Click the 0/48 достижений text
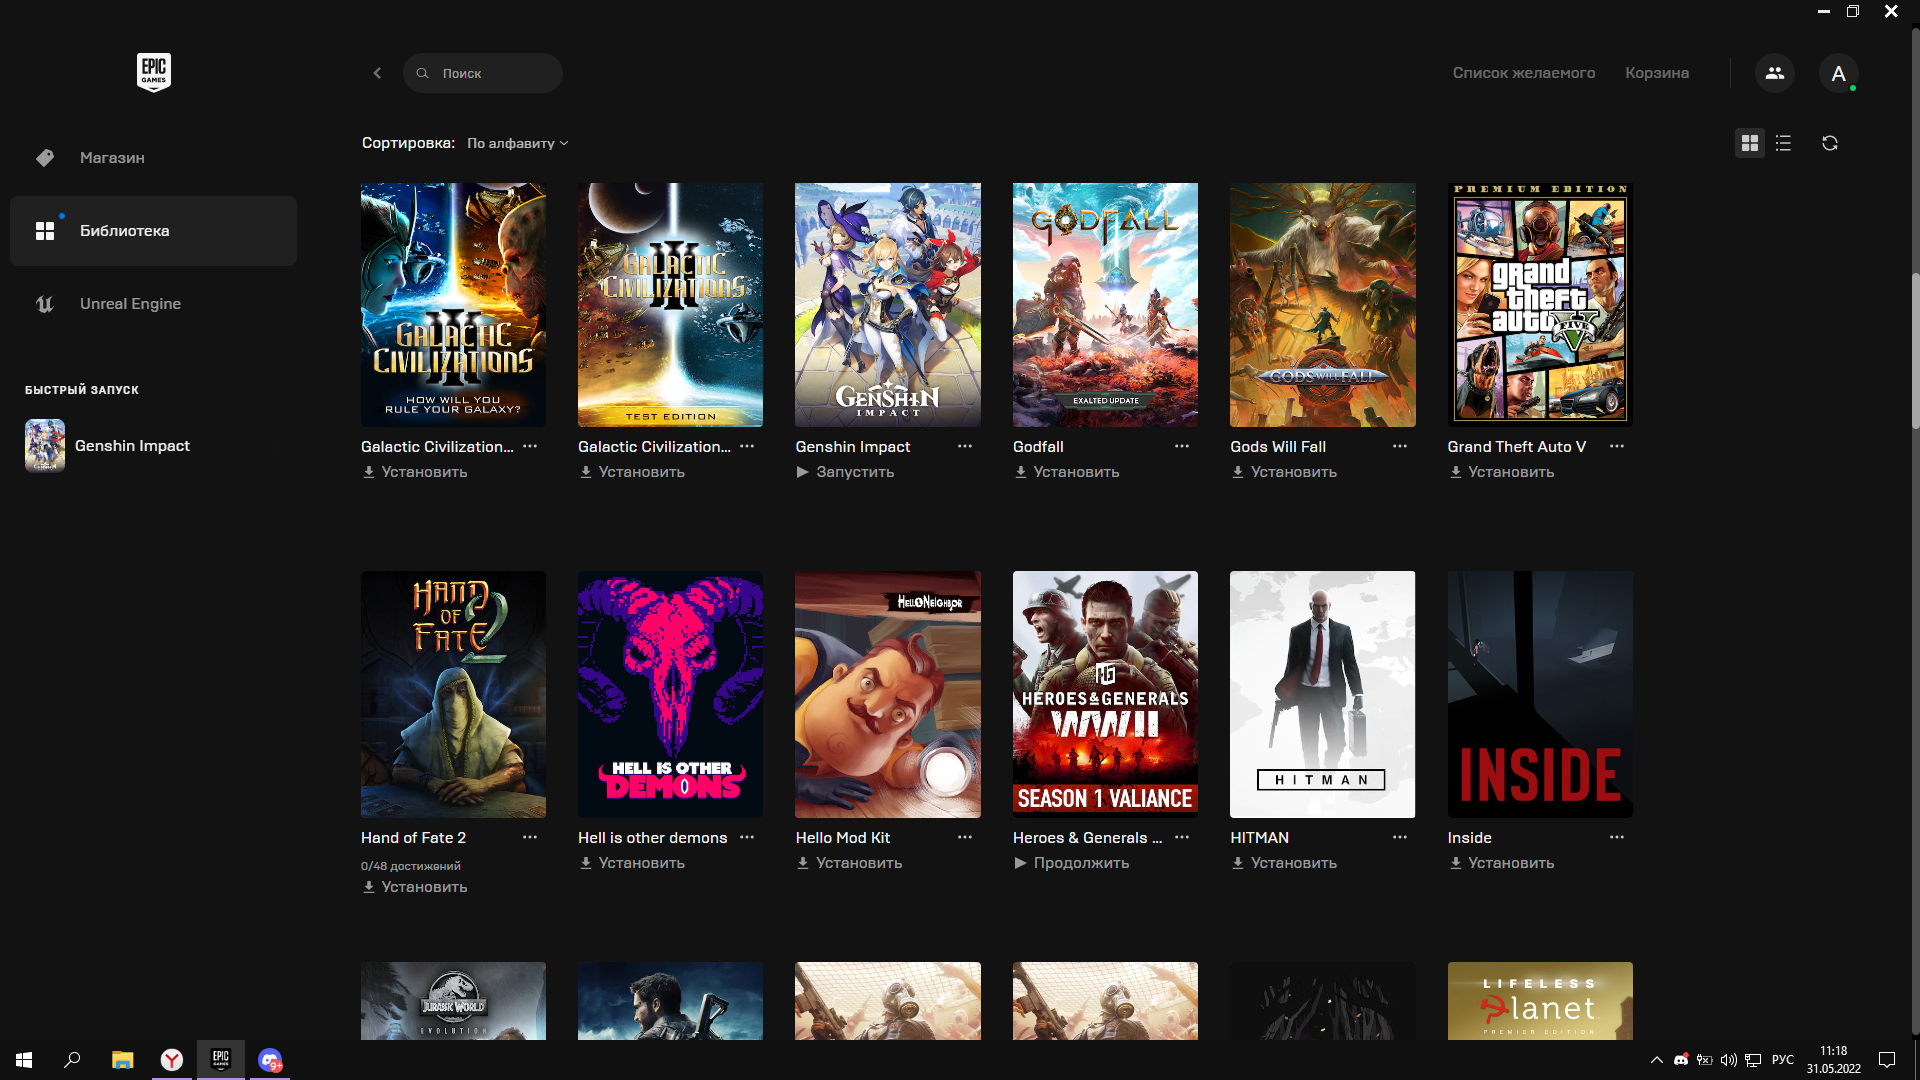The image size is (1920, 1080). (x=411, y=866)
